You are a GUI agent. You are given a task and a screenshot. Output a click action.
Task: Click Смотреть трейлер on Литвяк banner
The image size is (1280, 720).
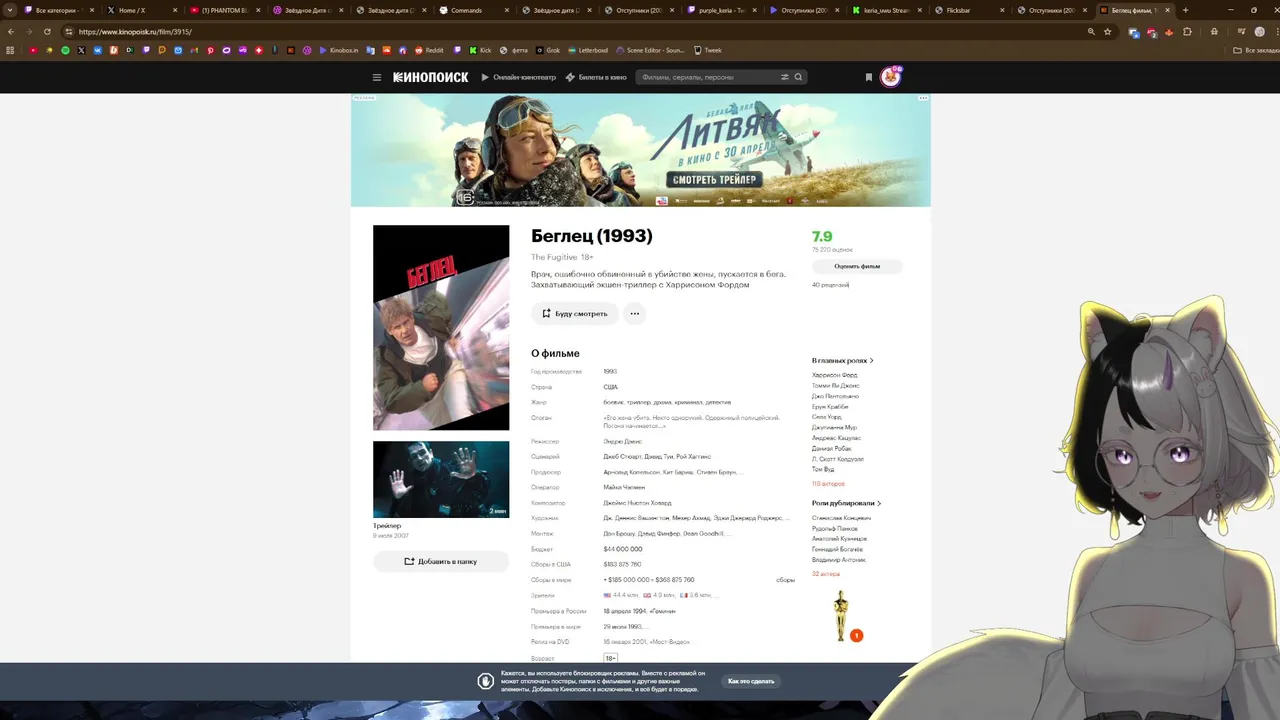tap(715, 180)
